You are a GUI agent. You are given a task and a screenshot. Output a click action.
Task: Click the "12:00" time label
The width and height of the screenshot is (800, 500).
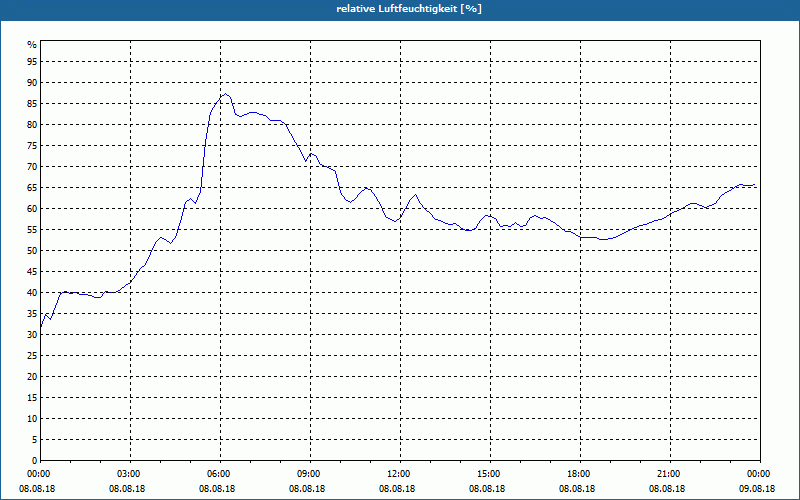tap(401, 474)
